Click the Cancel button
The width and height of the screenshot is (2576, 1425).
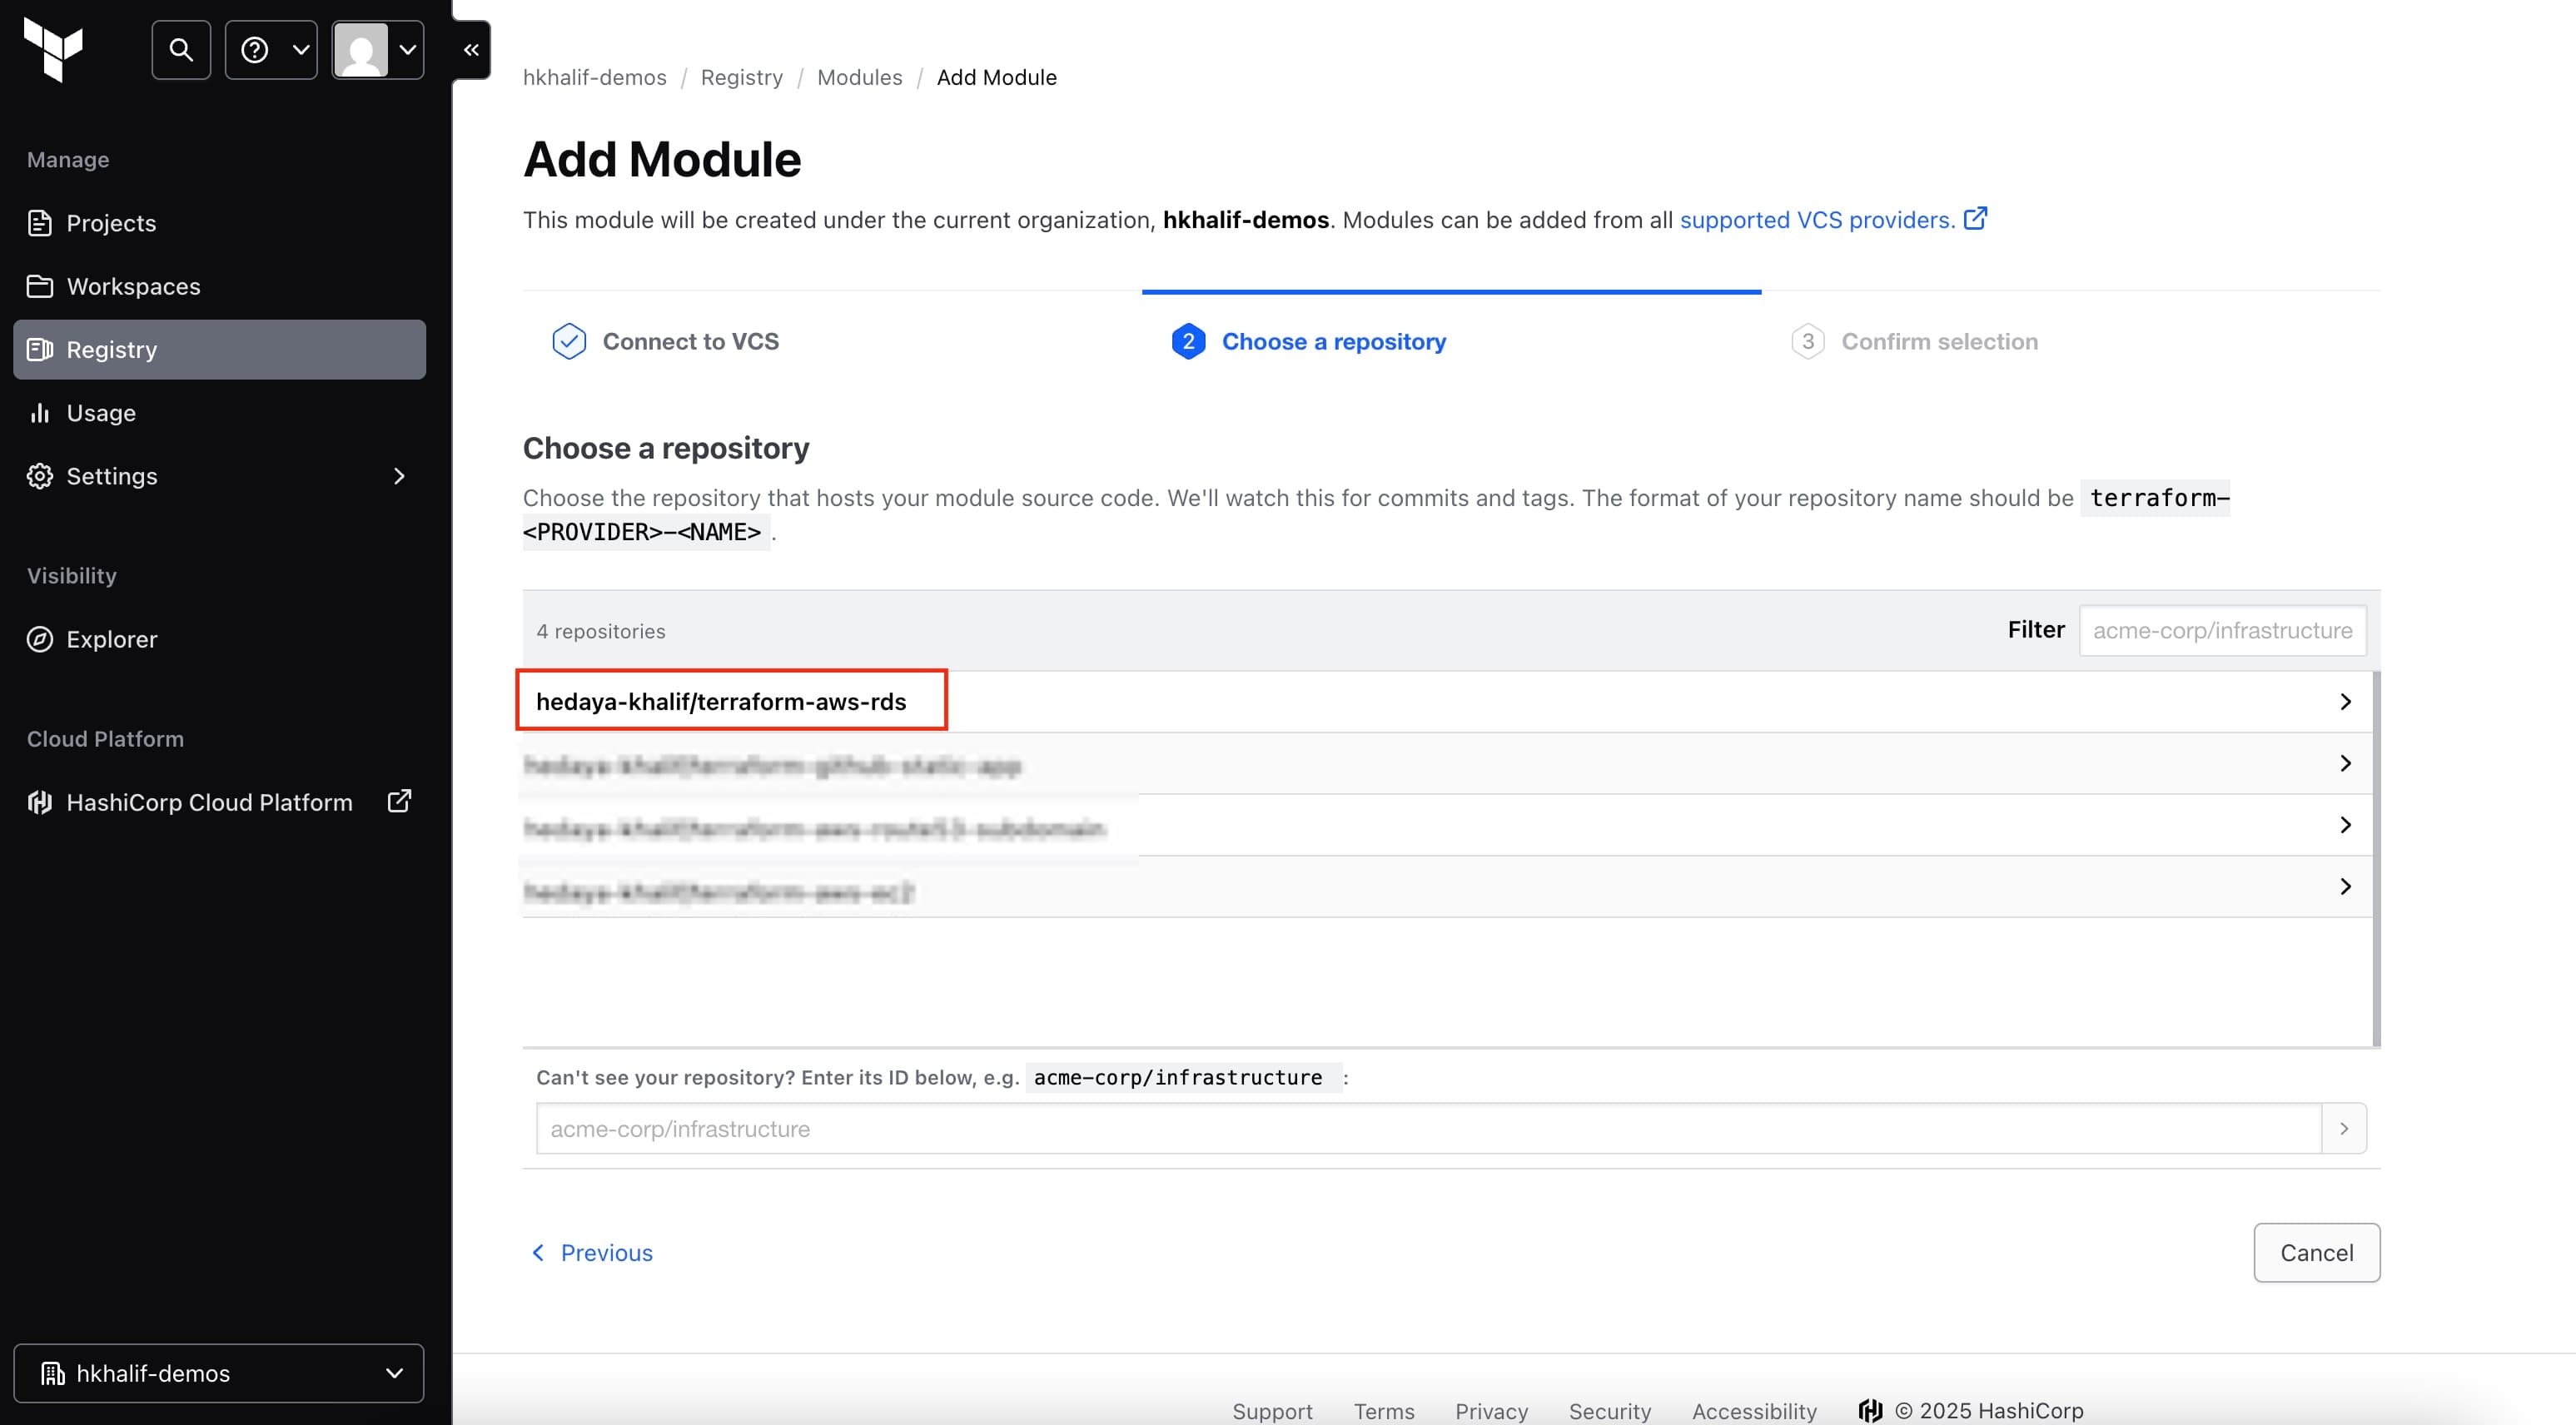[x=2316, y=1252]
